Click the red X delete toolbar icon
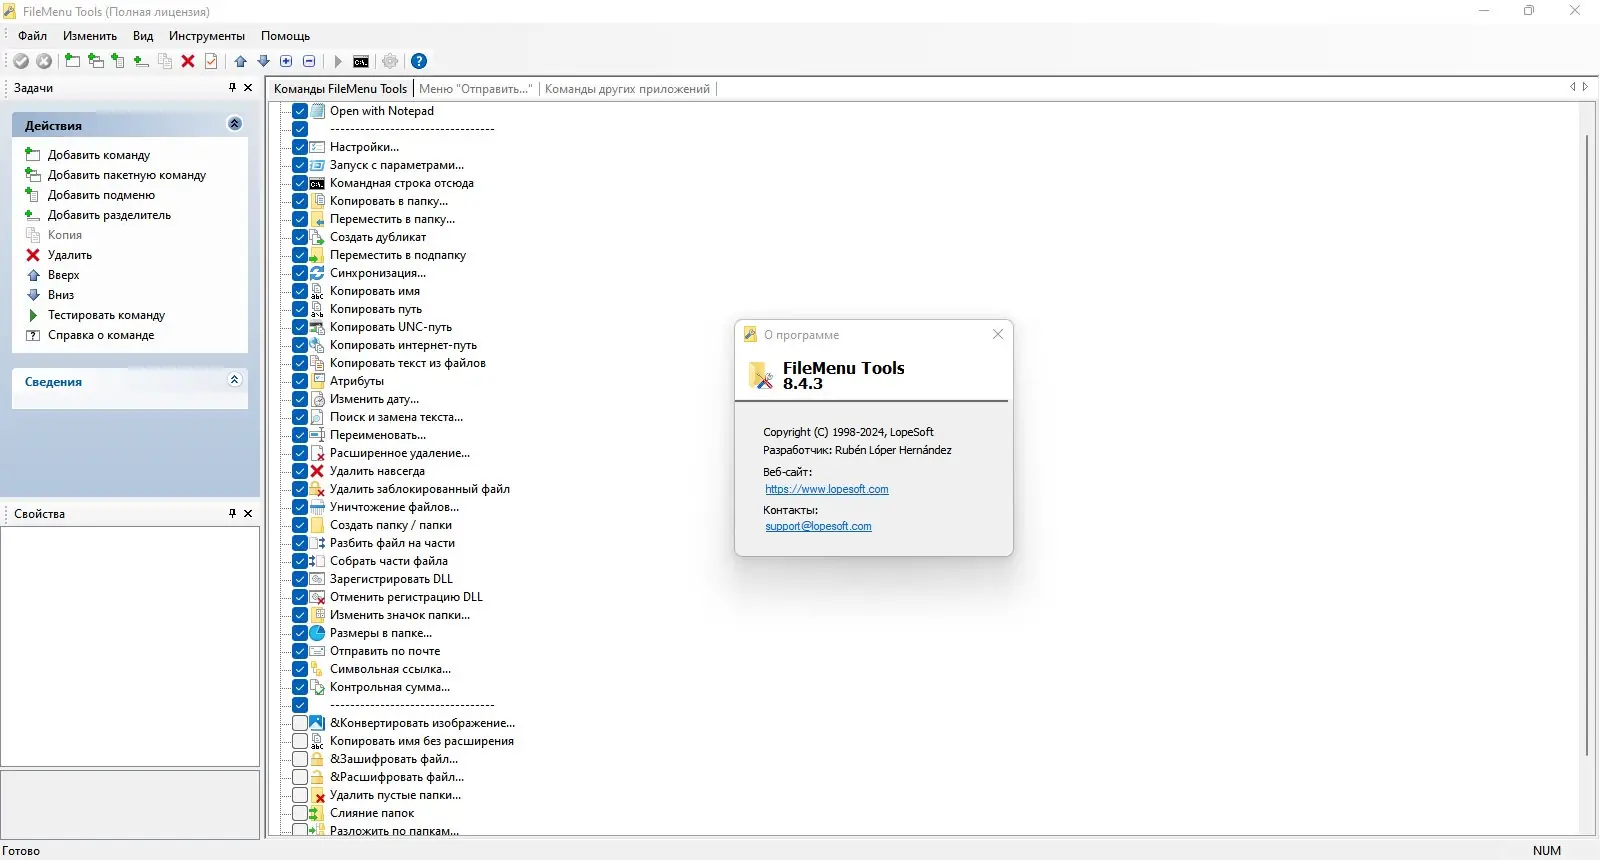This screenshot has height=860, width=1600. click(x=188, y=61)
